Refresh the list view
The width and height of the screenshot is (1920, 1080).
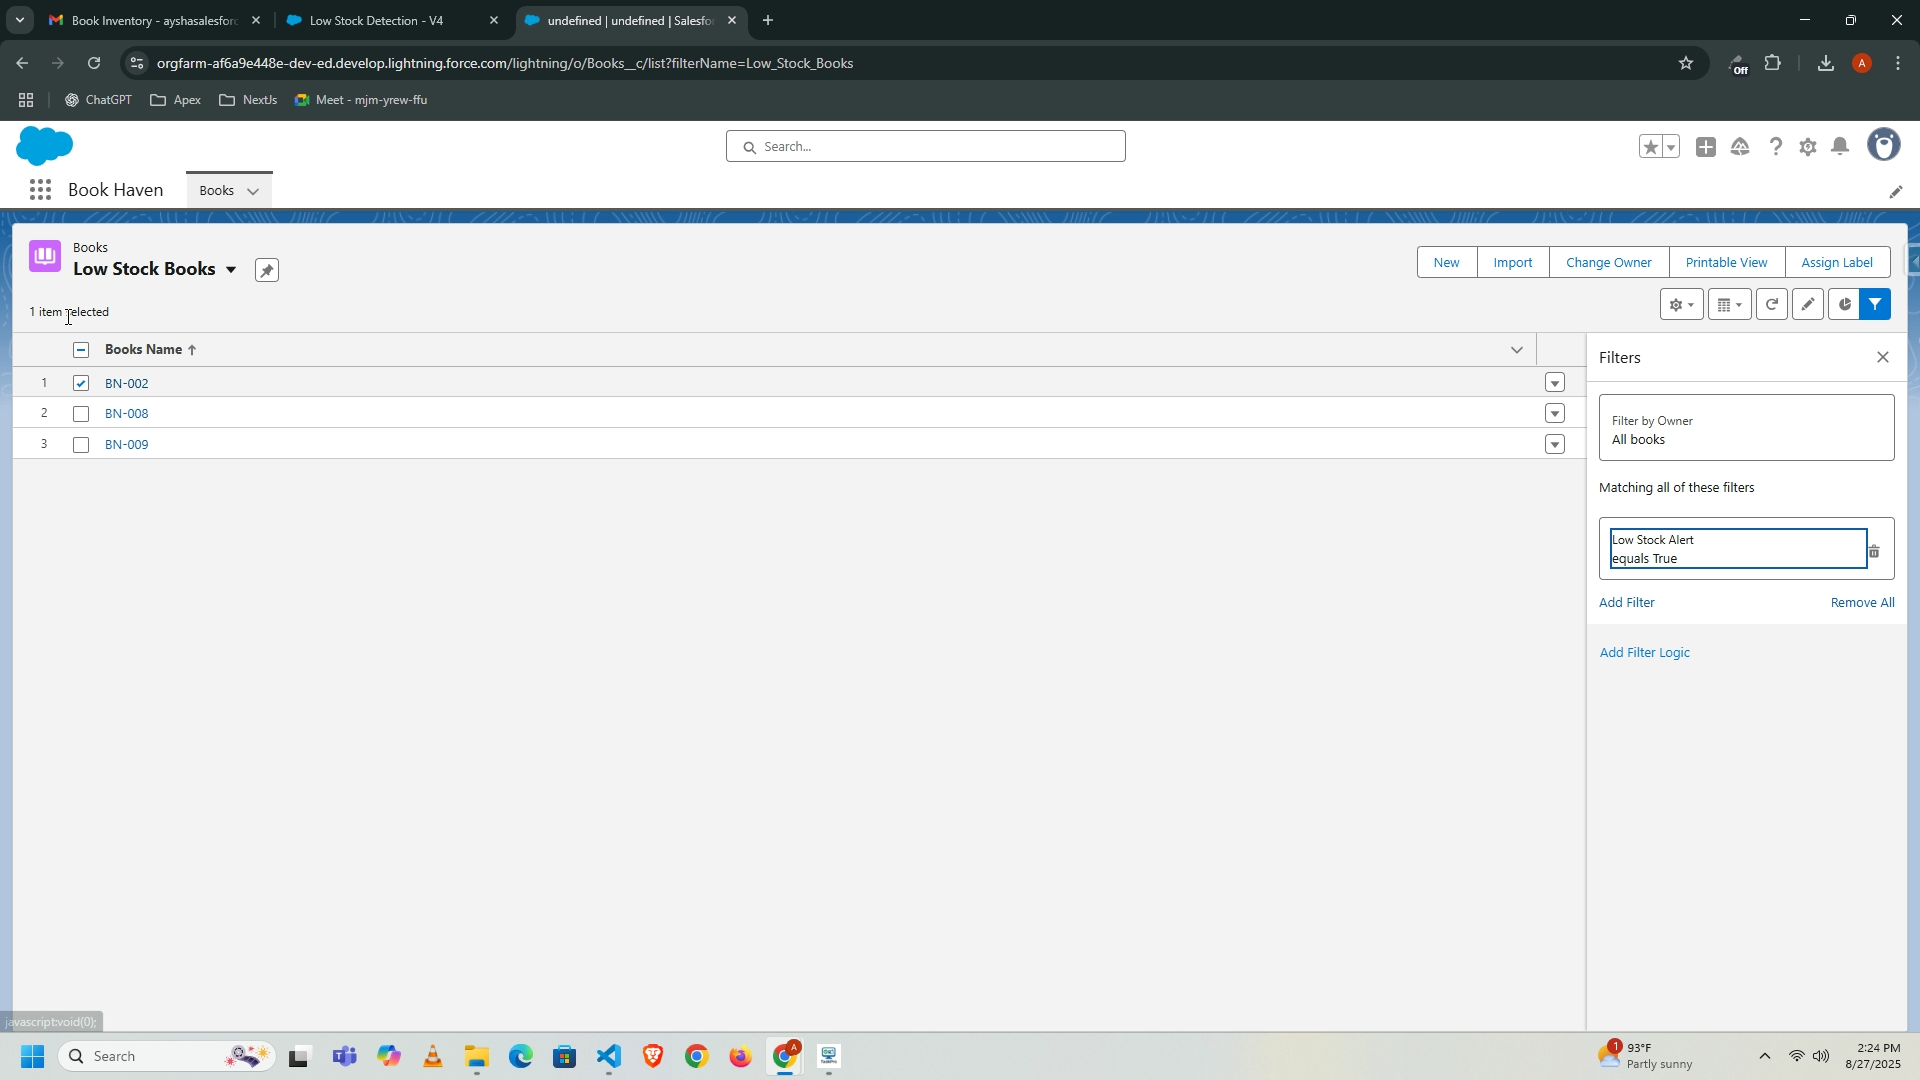1771,305
